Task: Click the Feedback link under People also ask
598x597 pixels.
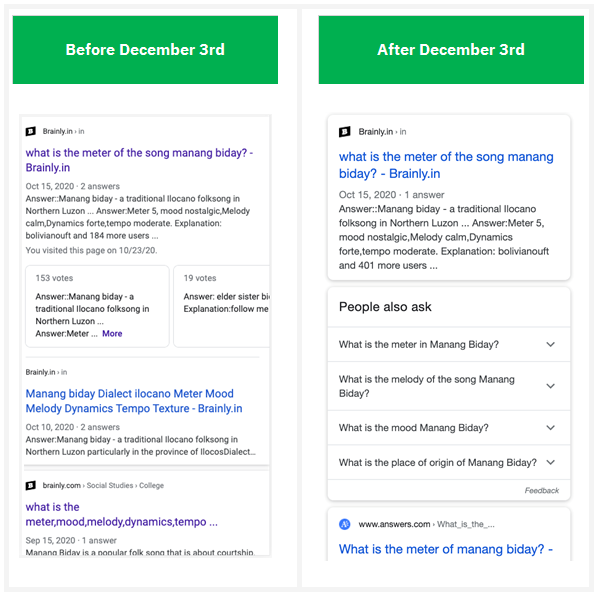Action: (542, 490)
